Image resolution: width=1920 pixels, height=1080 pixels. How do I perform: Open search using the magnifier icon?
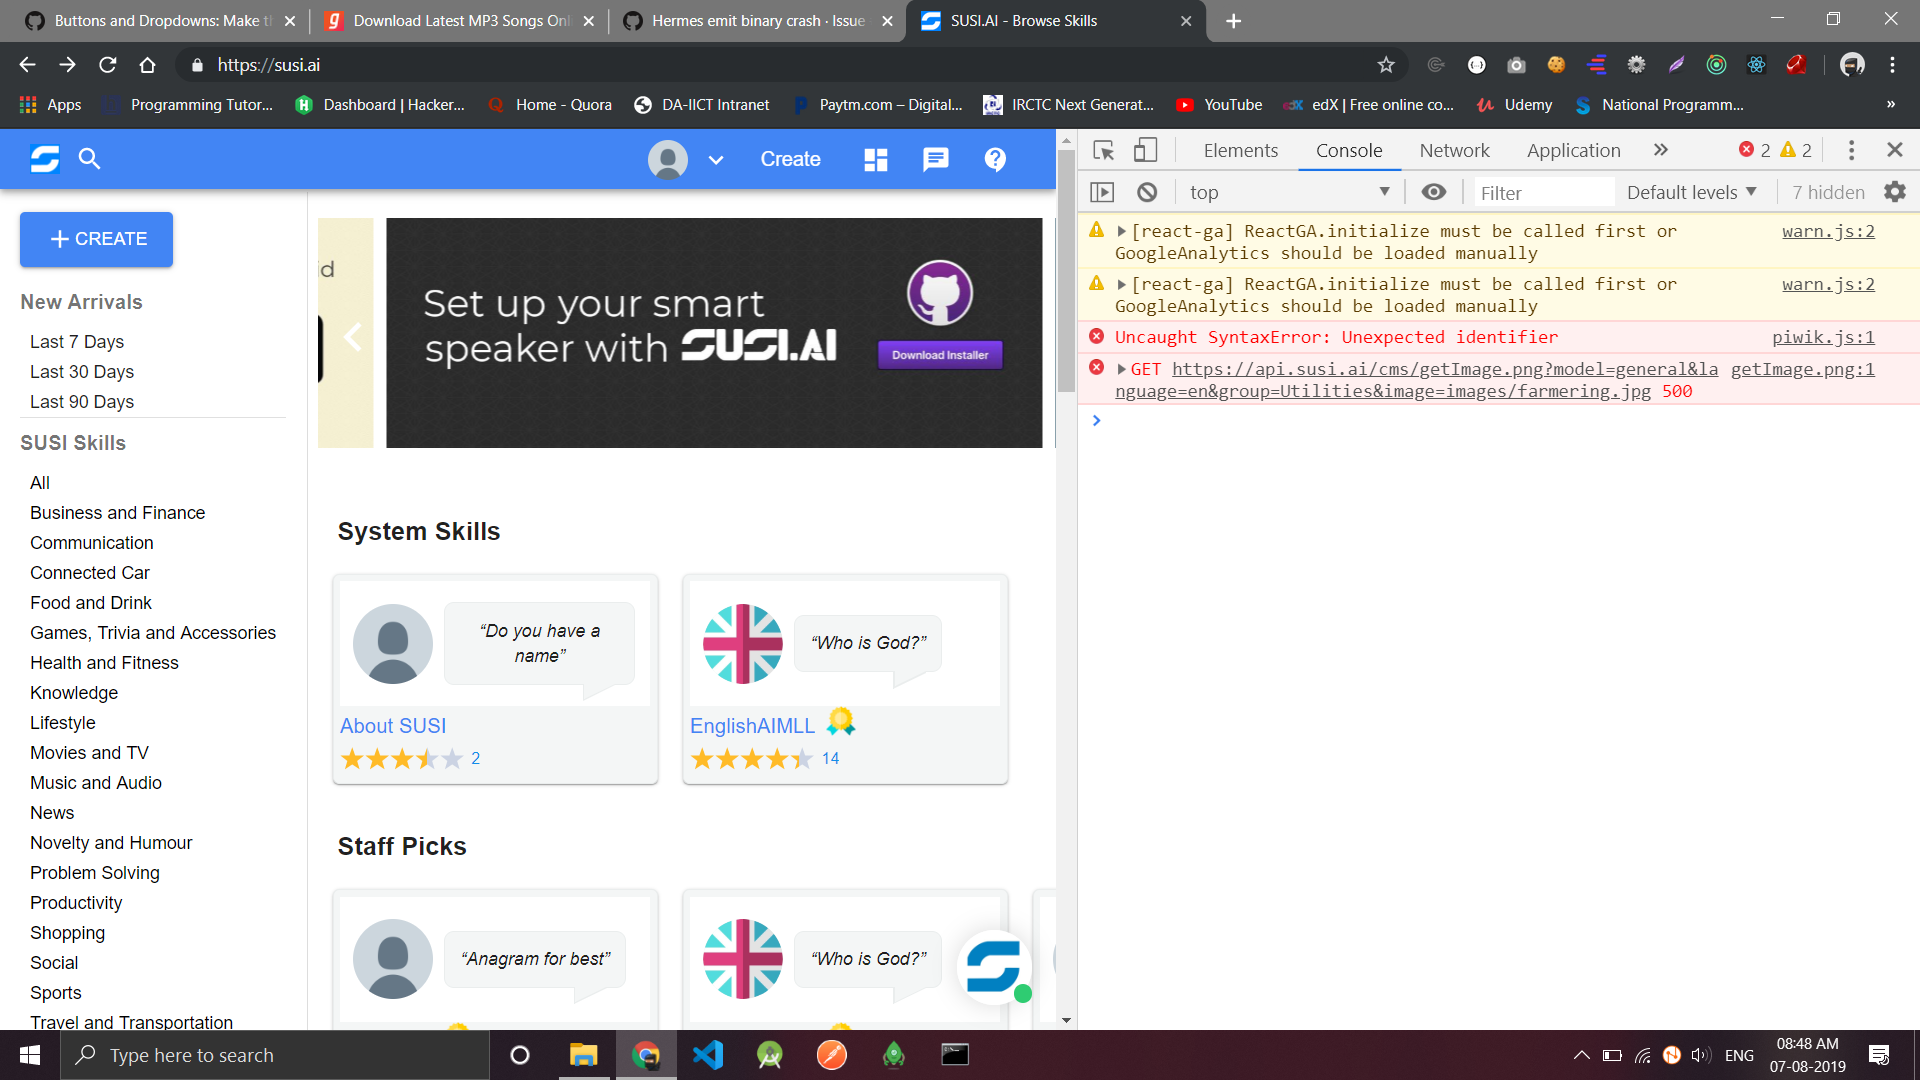(89, 159)
